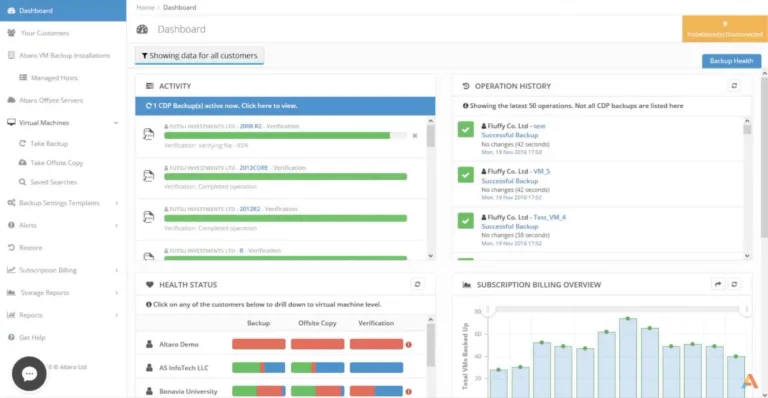Click green checkmark for Fluffy Co. test
Viewport: 768px width, 398px height.
tap(465, 129)
